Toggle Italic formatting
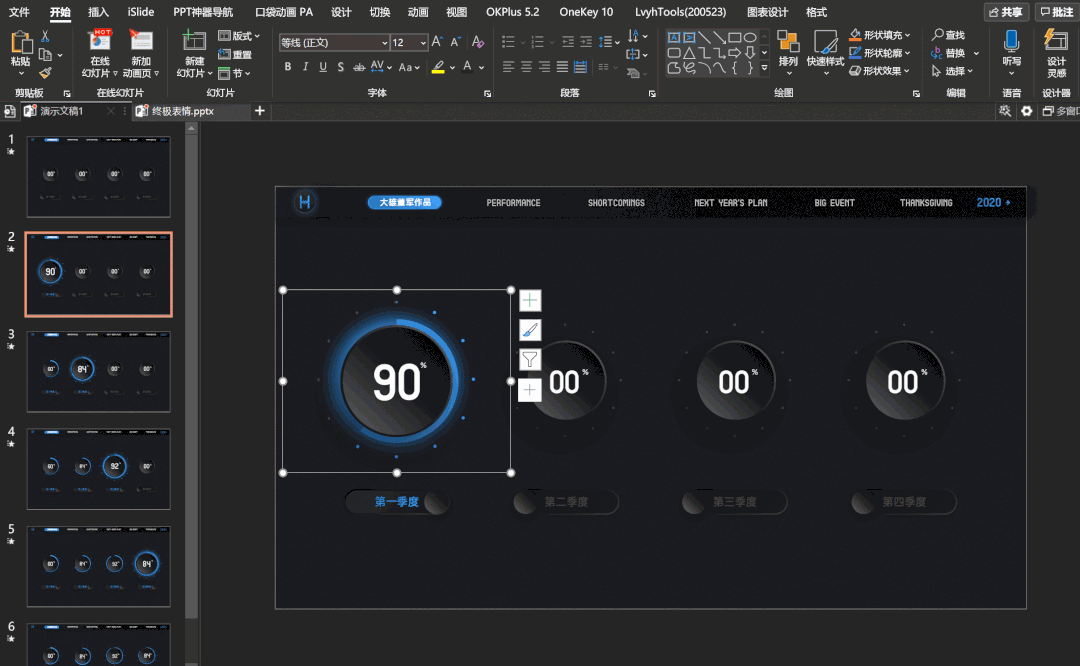This screenshot has width=1080, height=666. (305, 67)
